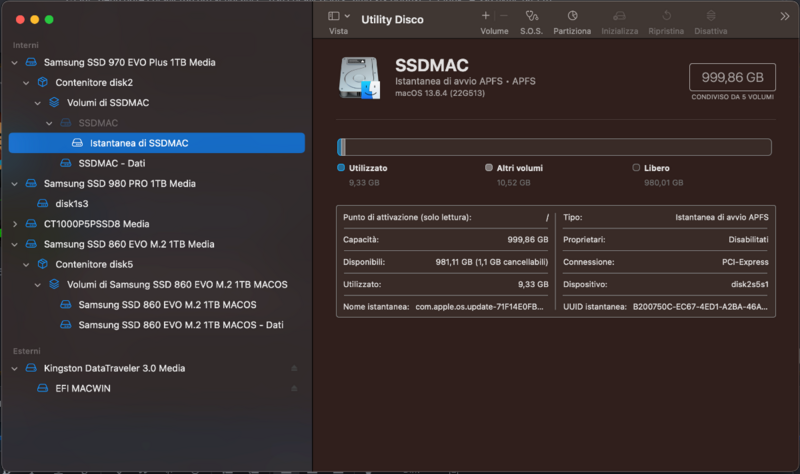Select disk1s3 volume
The height and width of the screenshot is (474, 800).
click(72, 204)
